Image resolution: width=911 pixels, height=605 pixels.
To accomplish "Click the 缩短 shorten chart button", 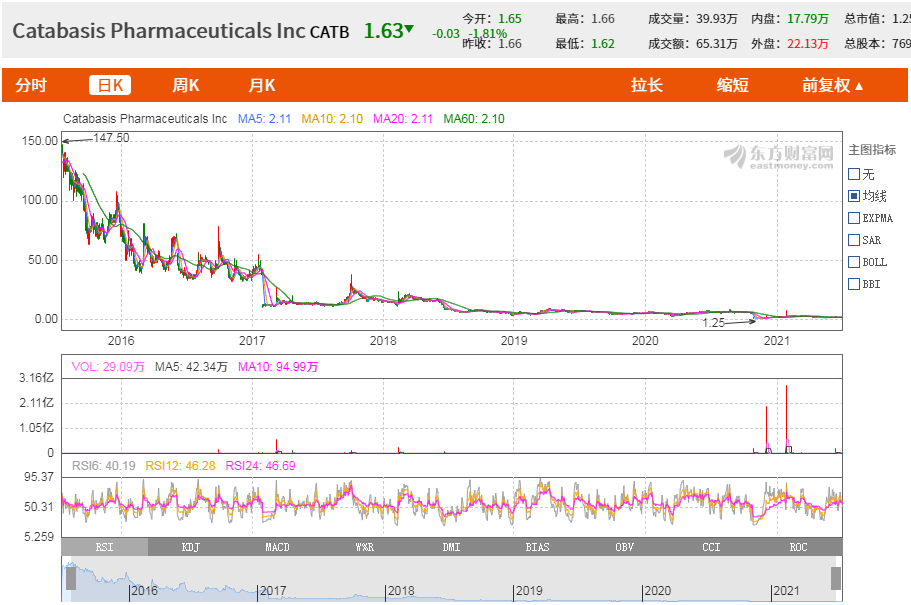I will (x=732, y=85).
